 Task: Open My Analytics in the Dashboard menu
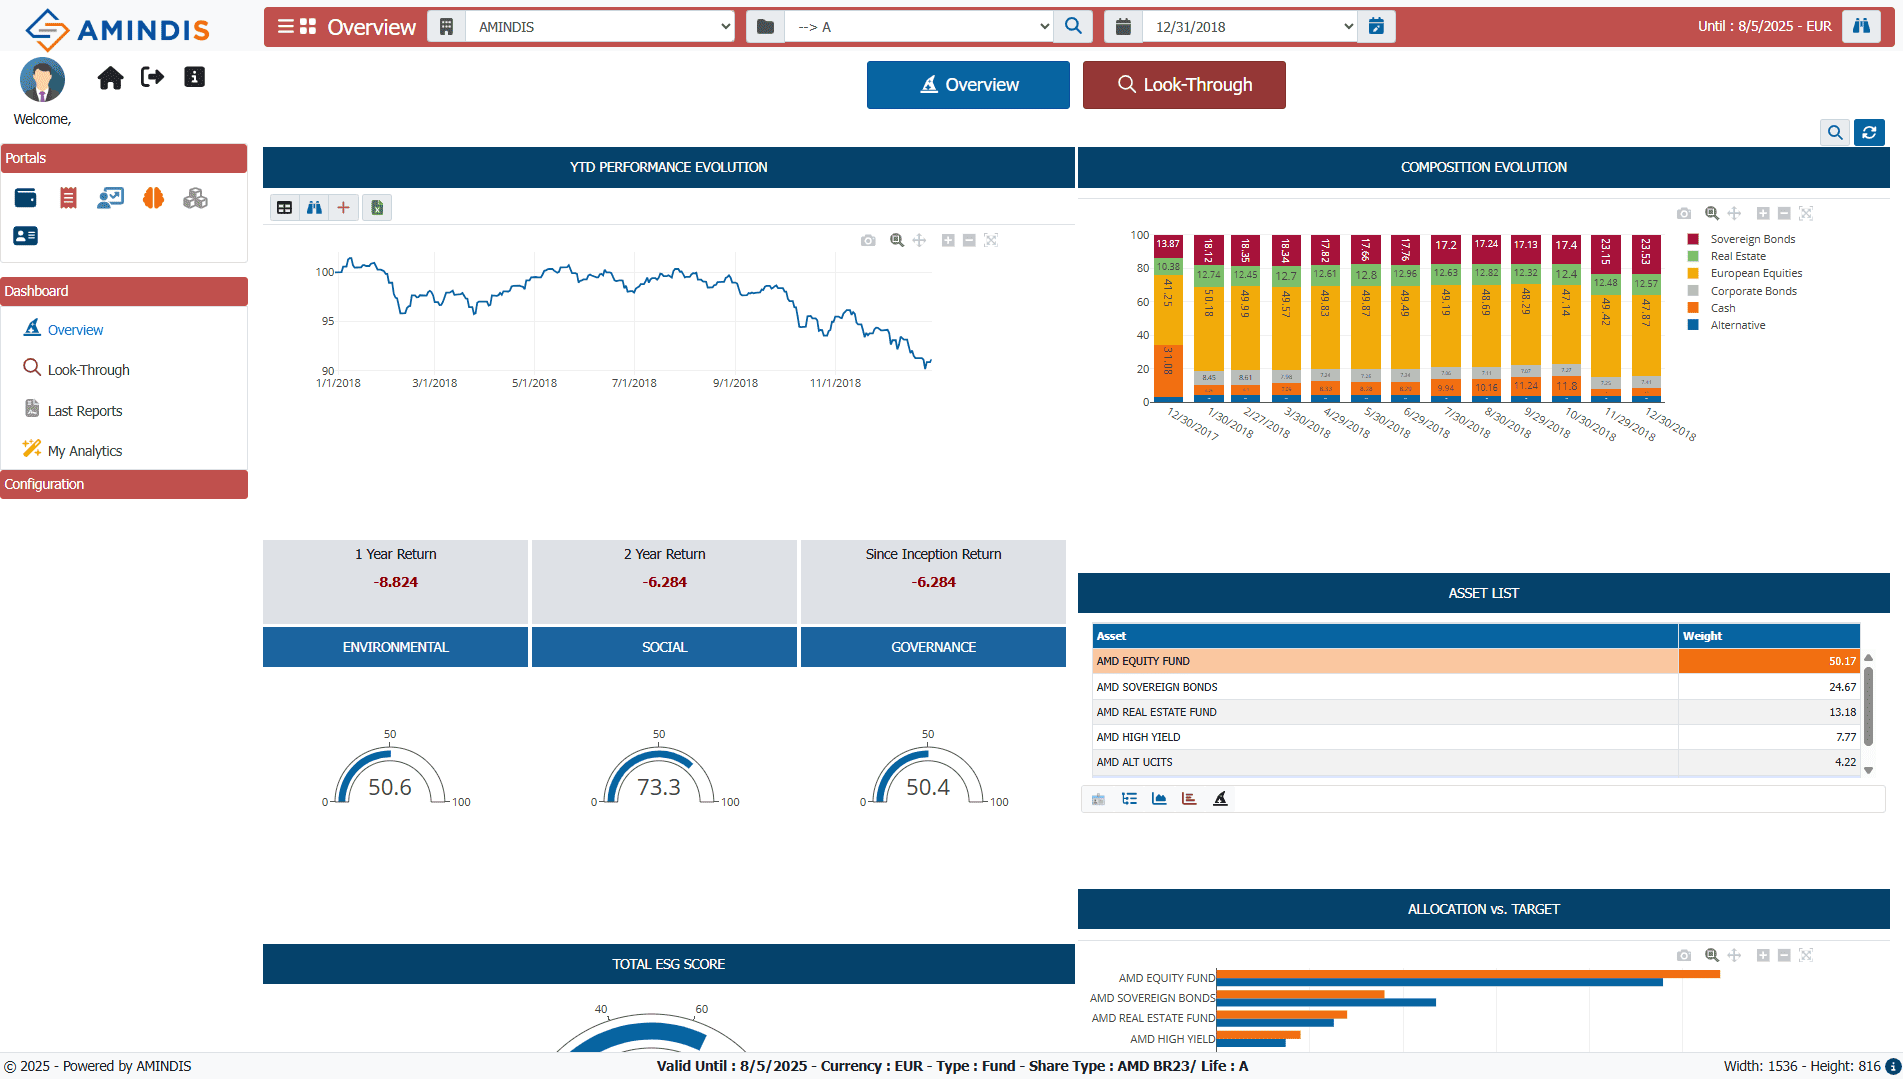84,451
